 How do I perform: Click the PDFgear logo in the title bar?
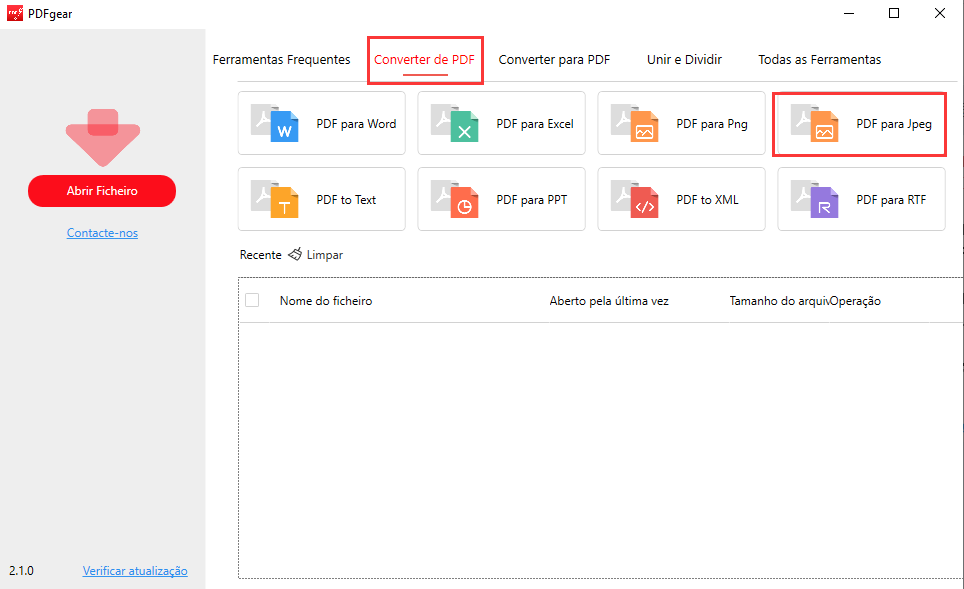(14, 13)
